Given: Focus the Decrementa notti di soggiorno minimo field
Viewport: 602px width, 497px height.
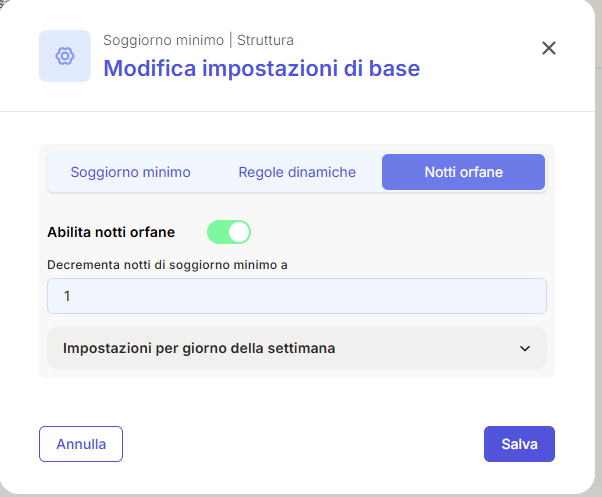Looking at the screenshot, I should [297, 296].
